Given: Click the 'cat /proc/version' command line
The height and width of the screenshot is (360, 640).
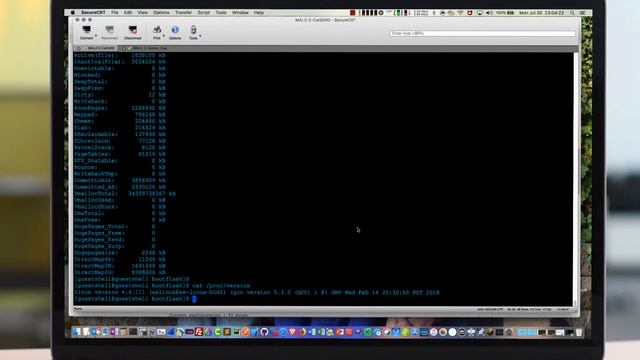Looking at the screenshot, I should pos(221,286).
